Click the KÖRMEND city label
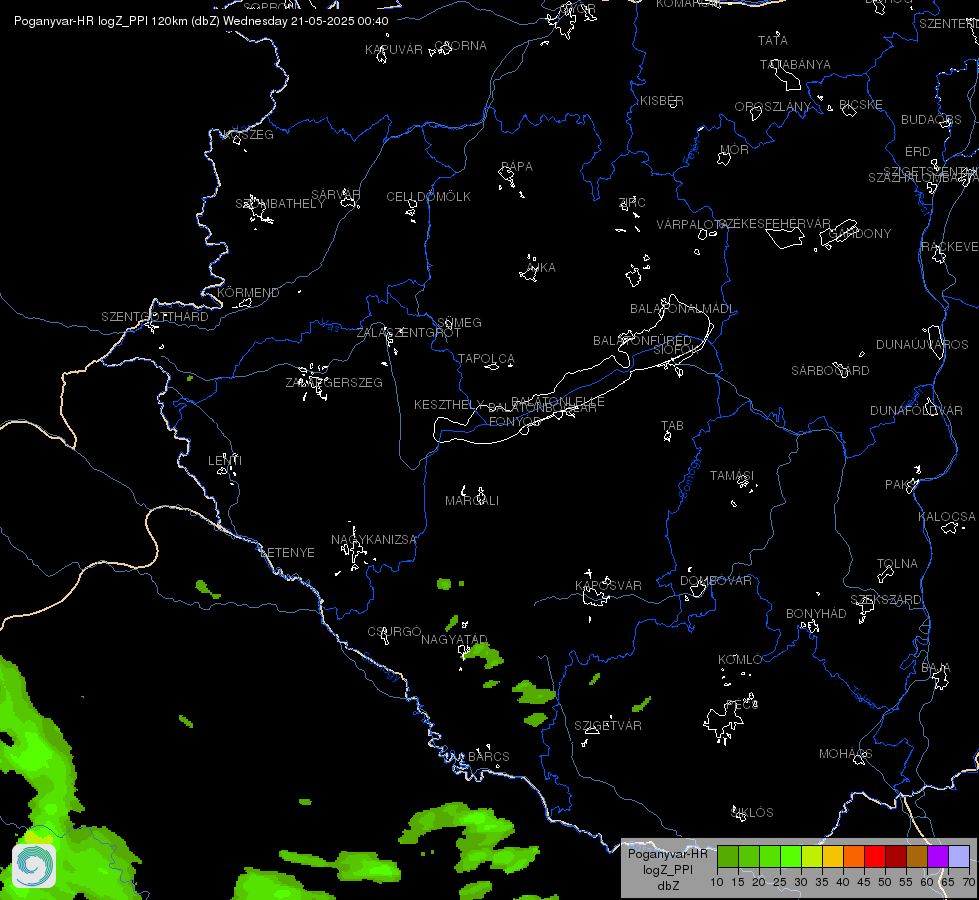The width and height of the screenshot is (979, 900). point(248,293)
